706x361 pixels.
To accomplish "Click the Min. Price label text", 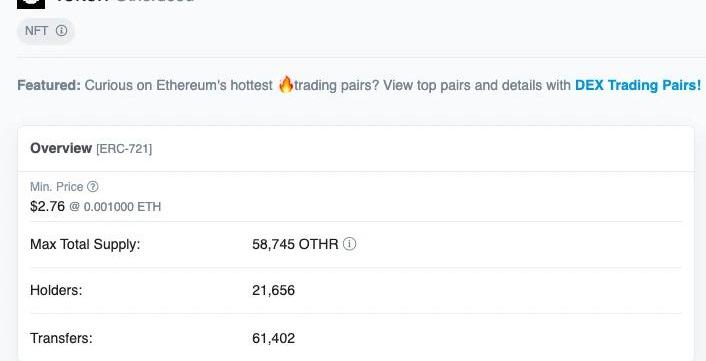I will pyautogui.click(x=57, y=186).
